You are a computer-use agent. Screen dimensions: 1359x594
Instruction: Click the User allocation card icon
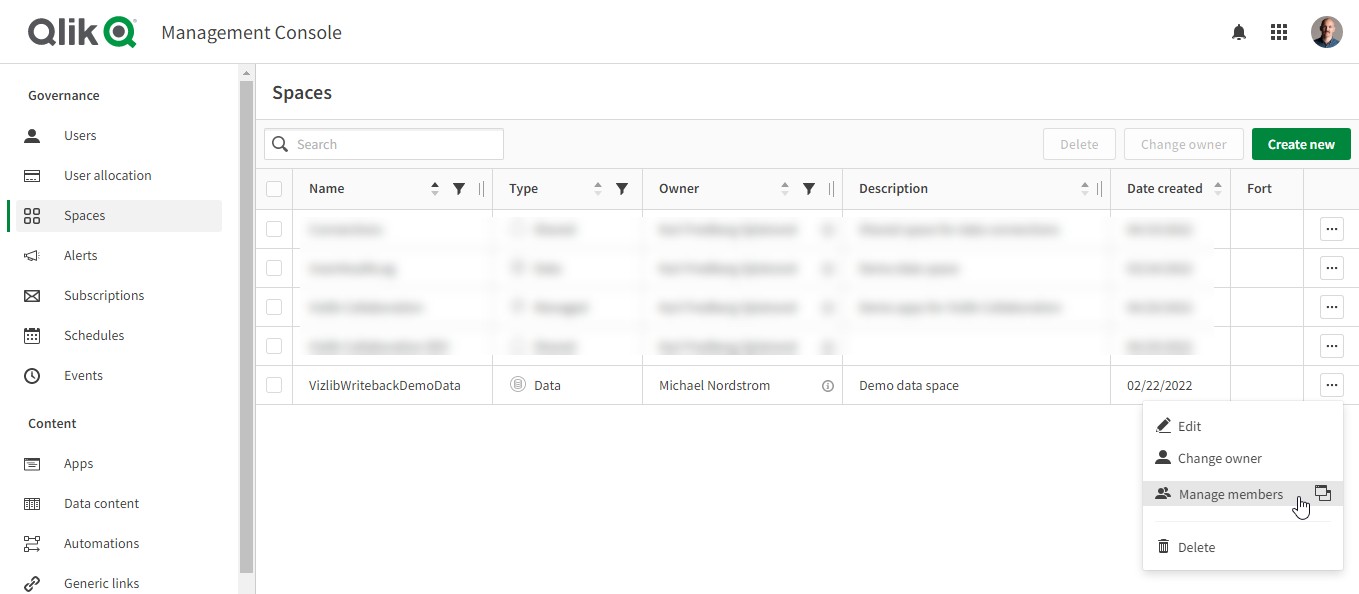pos(32,175)
